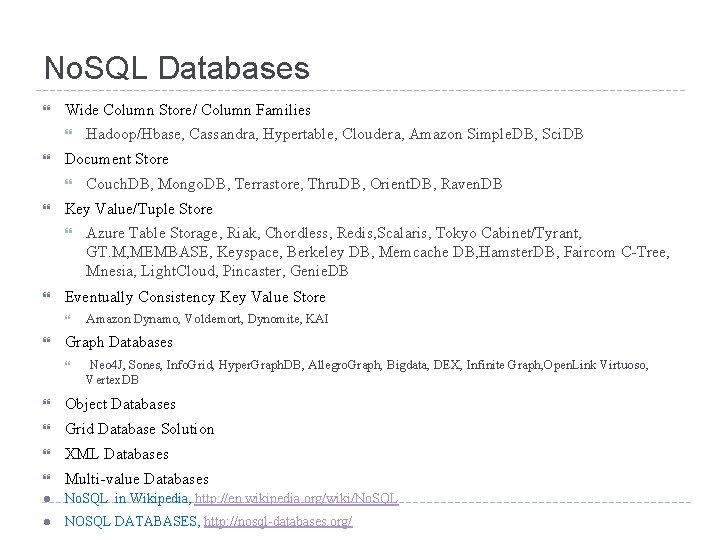Open the nosql-databases.org link
Viewport: 720px width, 540px height.
tap(277, 522)
